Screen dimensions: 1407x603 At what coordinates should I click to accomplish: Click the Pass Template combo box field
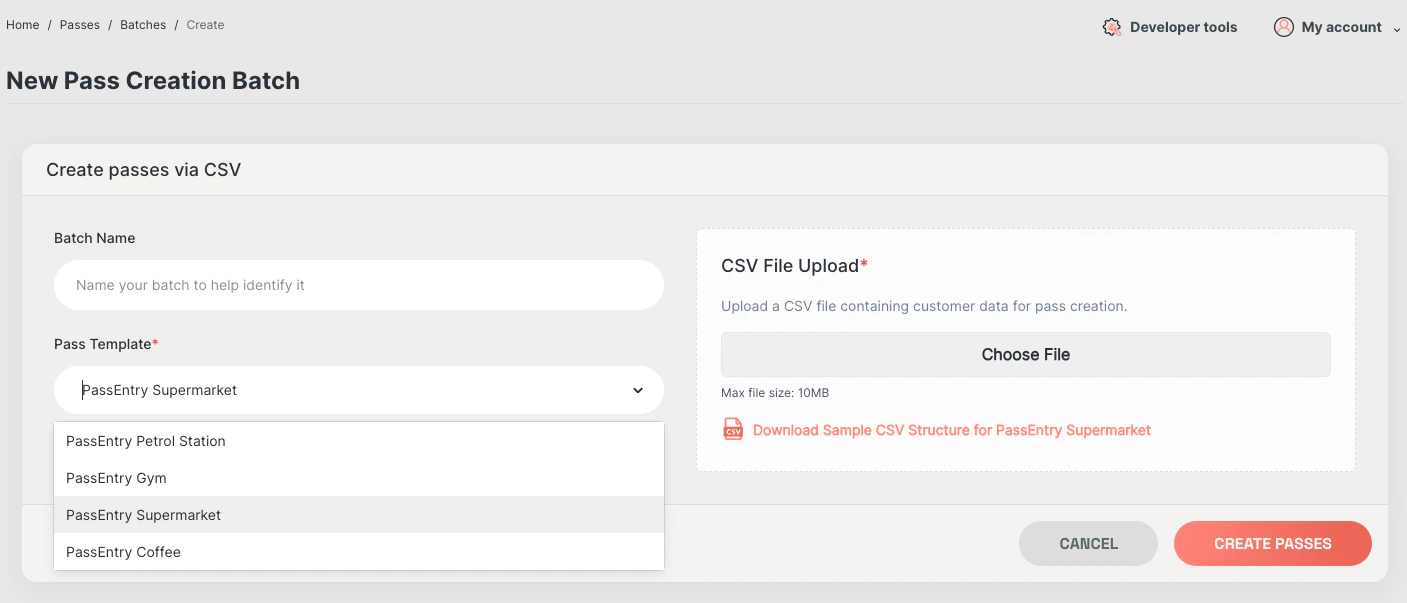[359, 390]
